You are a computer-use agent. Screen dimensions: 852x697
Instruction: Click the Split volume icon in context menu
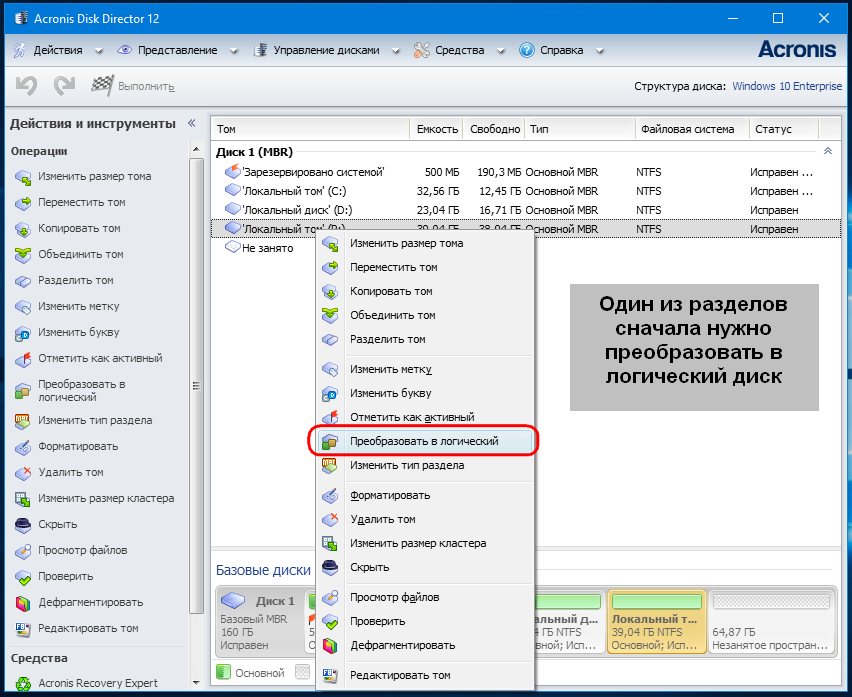(330, 340)
